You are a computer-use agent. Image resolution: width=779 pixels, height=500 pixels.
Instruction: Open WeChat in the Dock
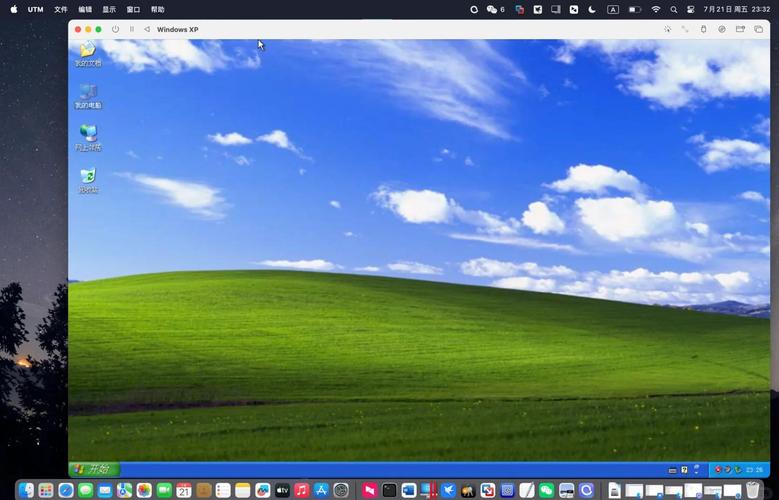pos(546,491)
